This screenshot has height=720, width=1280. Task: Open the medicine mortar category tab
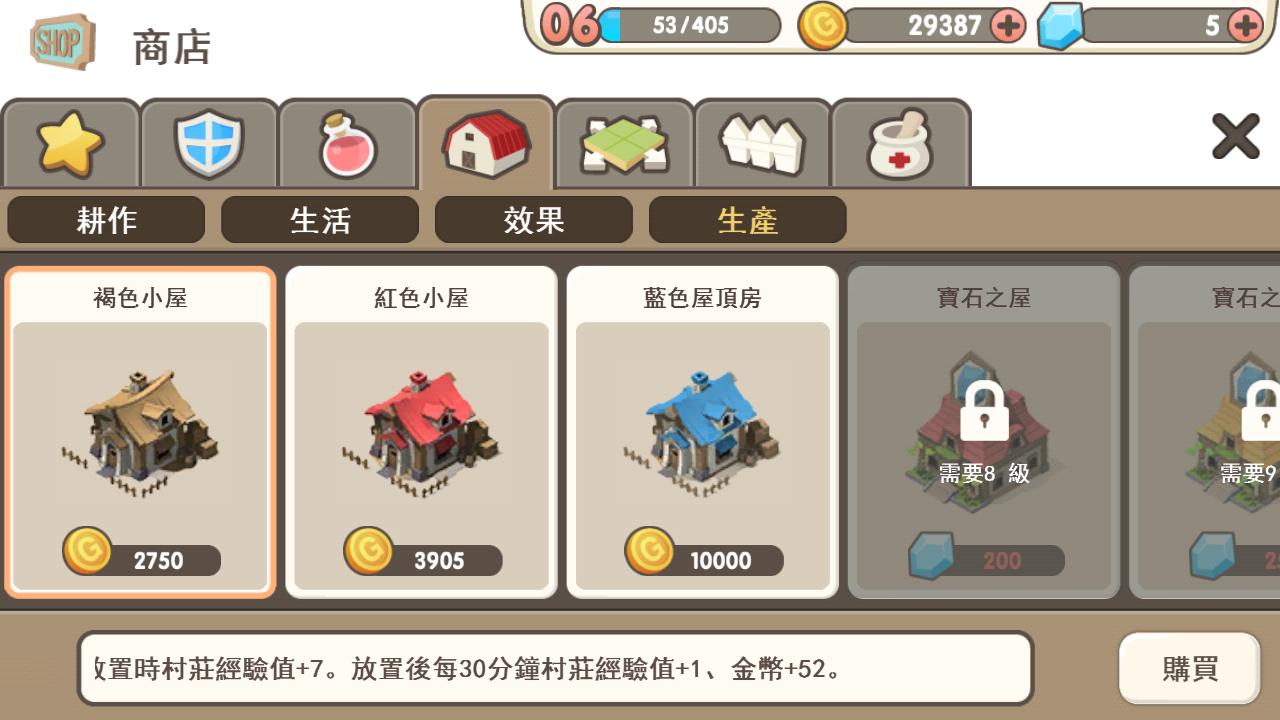coord(900,143)
